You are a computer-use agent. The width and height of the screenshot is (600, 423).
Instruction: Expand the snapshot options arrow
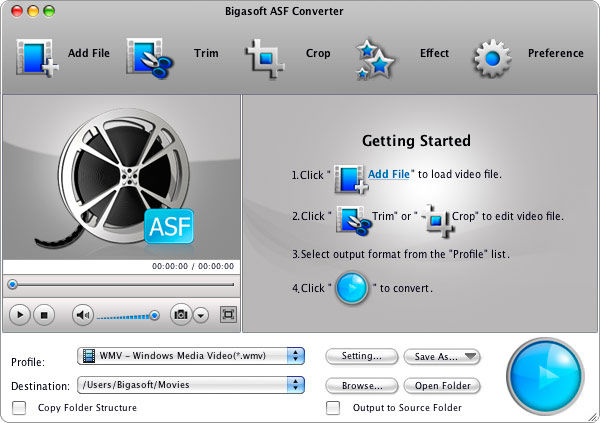(x=201, y=315)
